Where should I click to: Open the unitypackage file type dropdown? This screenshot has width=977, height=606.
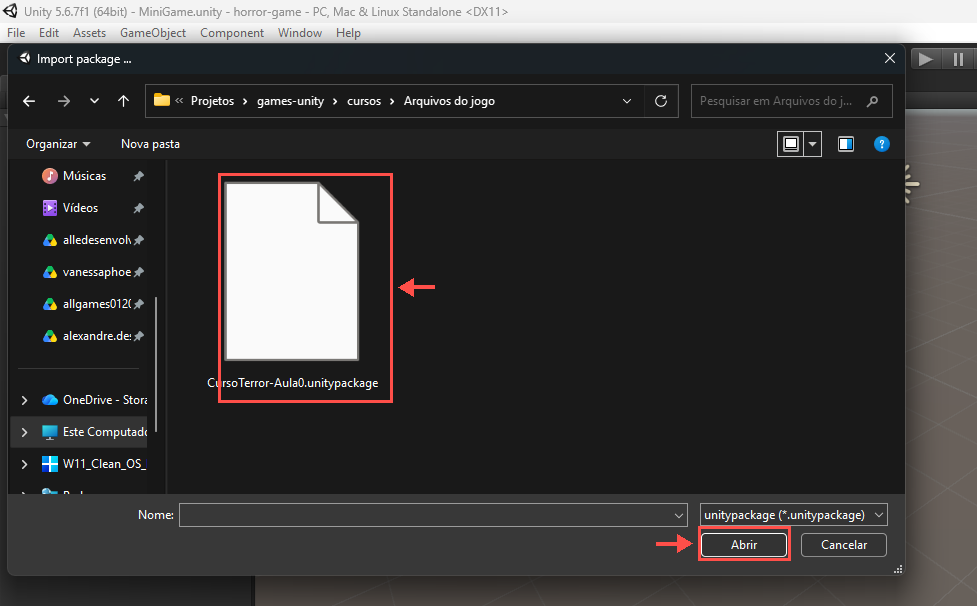tap(794, 515)
